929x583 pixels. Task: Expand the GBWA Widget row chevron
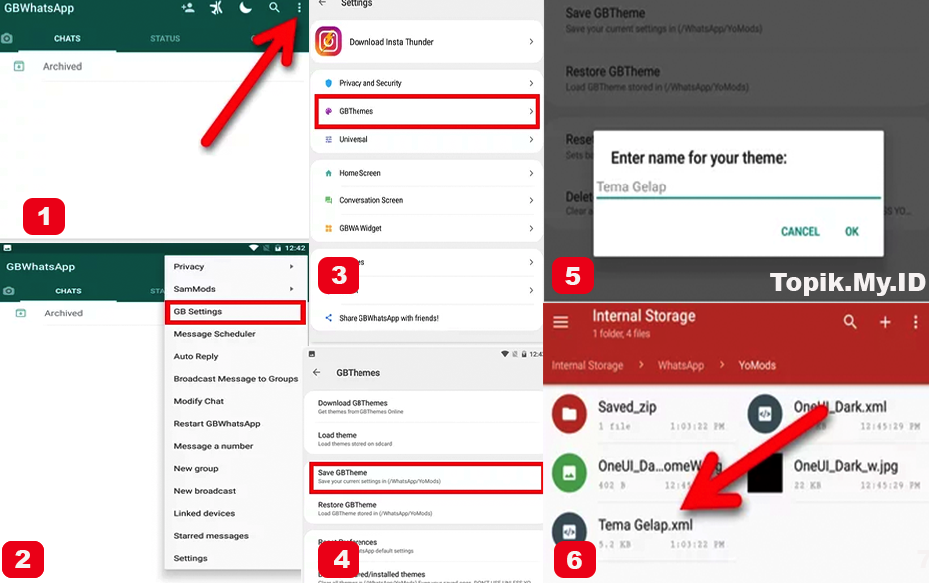(x=531, y=228)
